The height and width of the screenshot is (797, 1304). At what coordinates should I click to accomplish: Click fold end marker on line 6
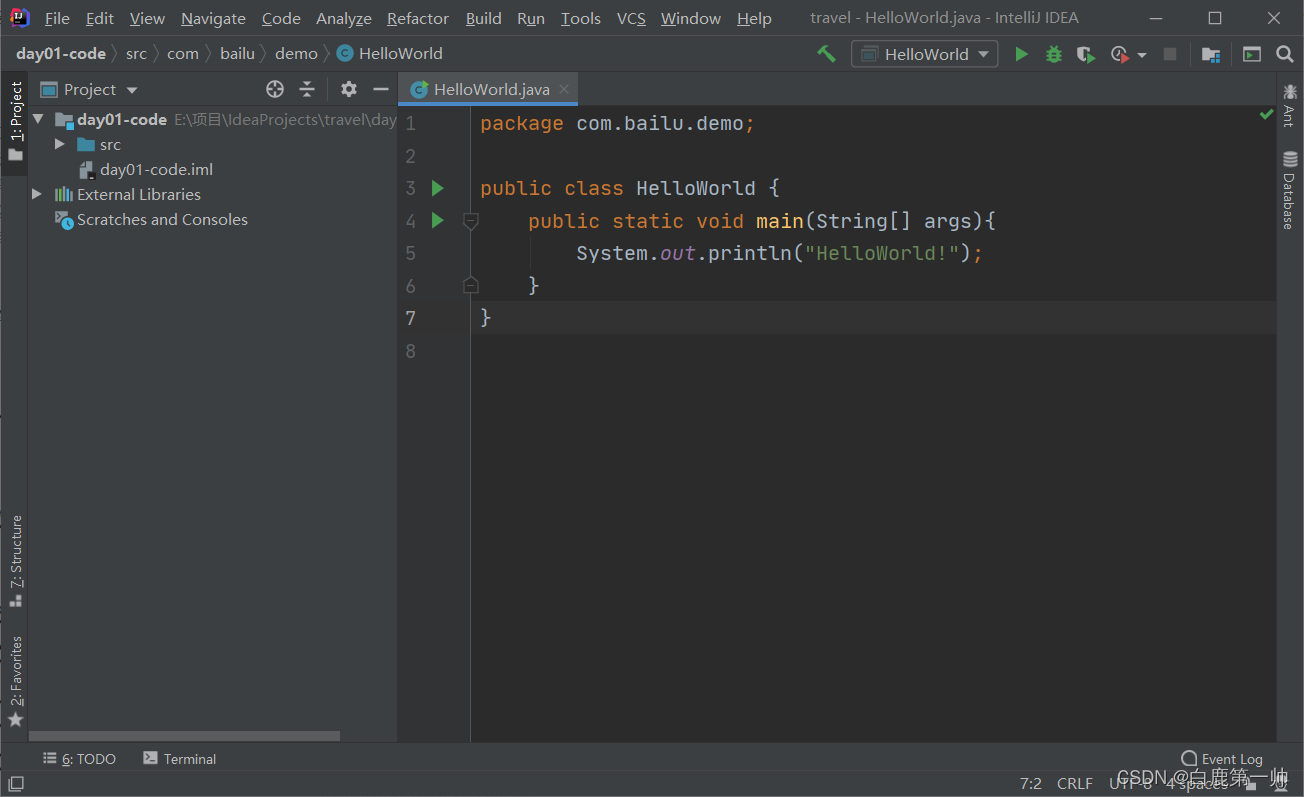(471, 285)
